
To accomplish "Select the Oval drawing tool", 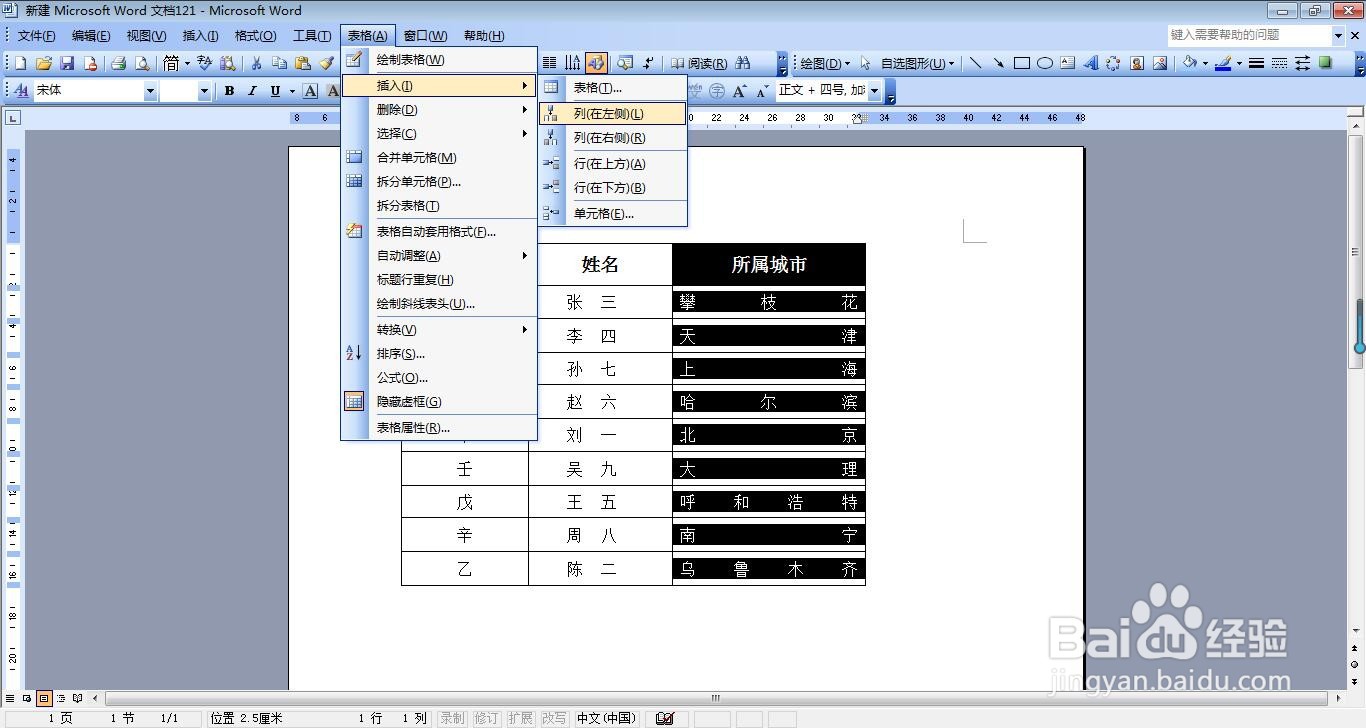I will tap(1044, 63).
